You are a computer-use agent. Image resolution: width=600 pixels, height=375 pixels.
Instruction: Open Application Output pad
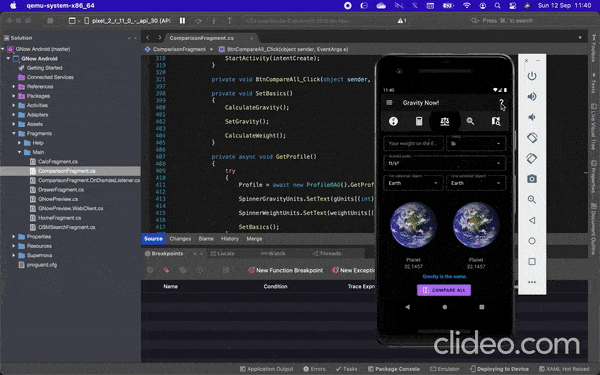point(267,369)
